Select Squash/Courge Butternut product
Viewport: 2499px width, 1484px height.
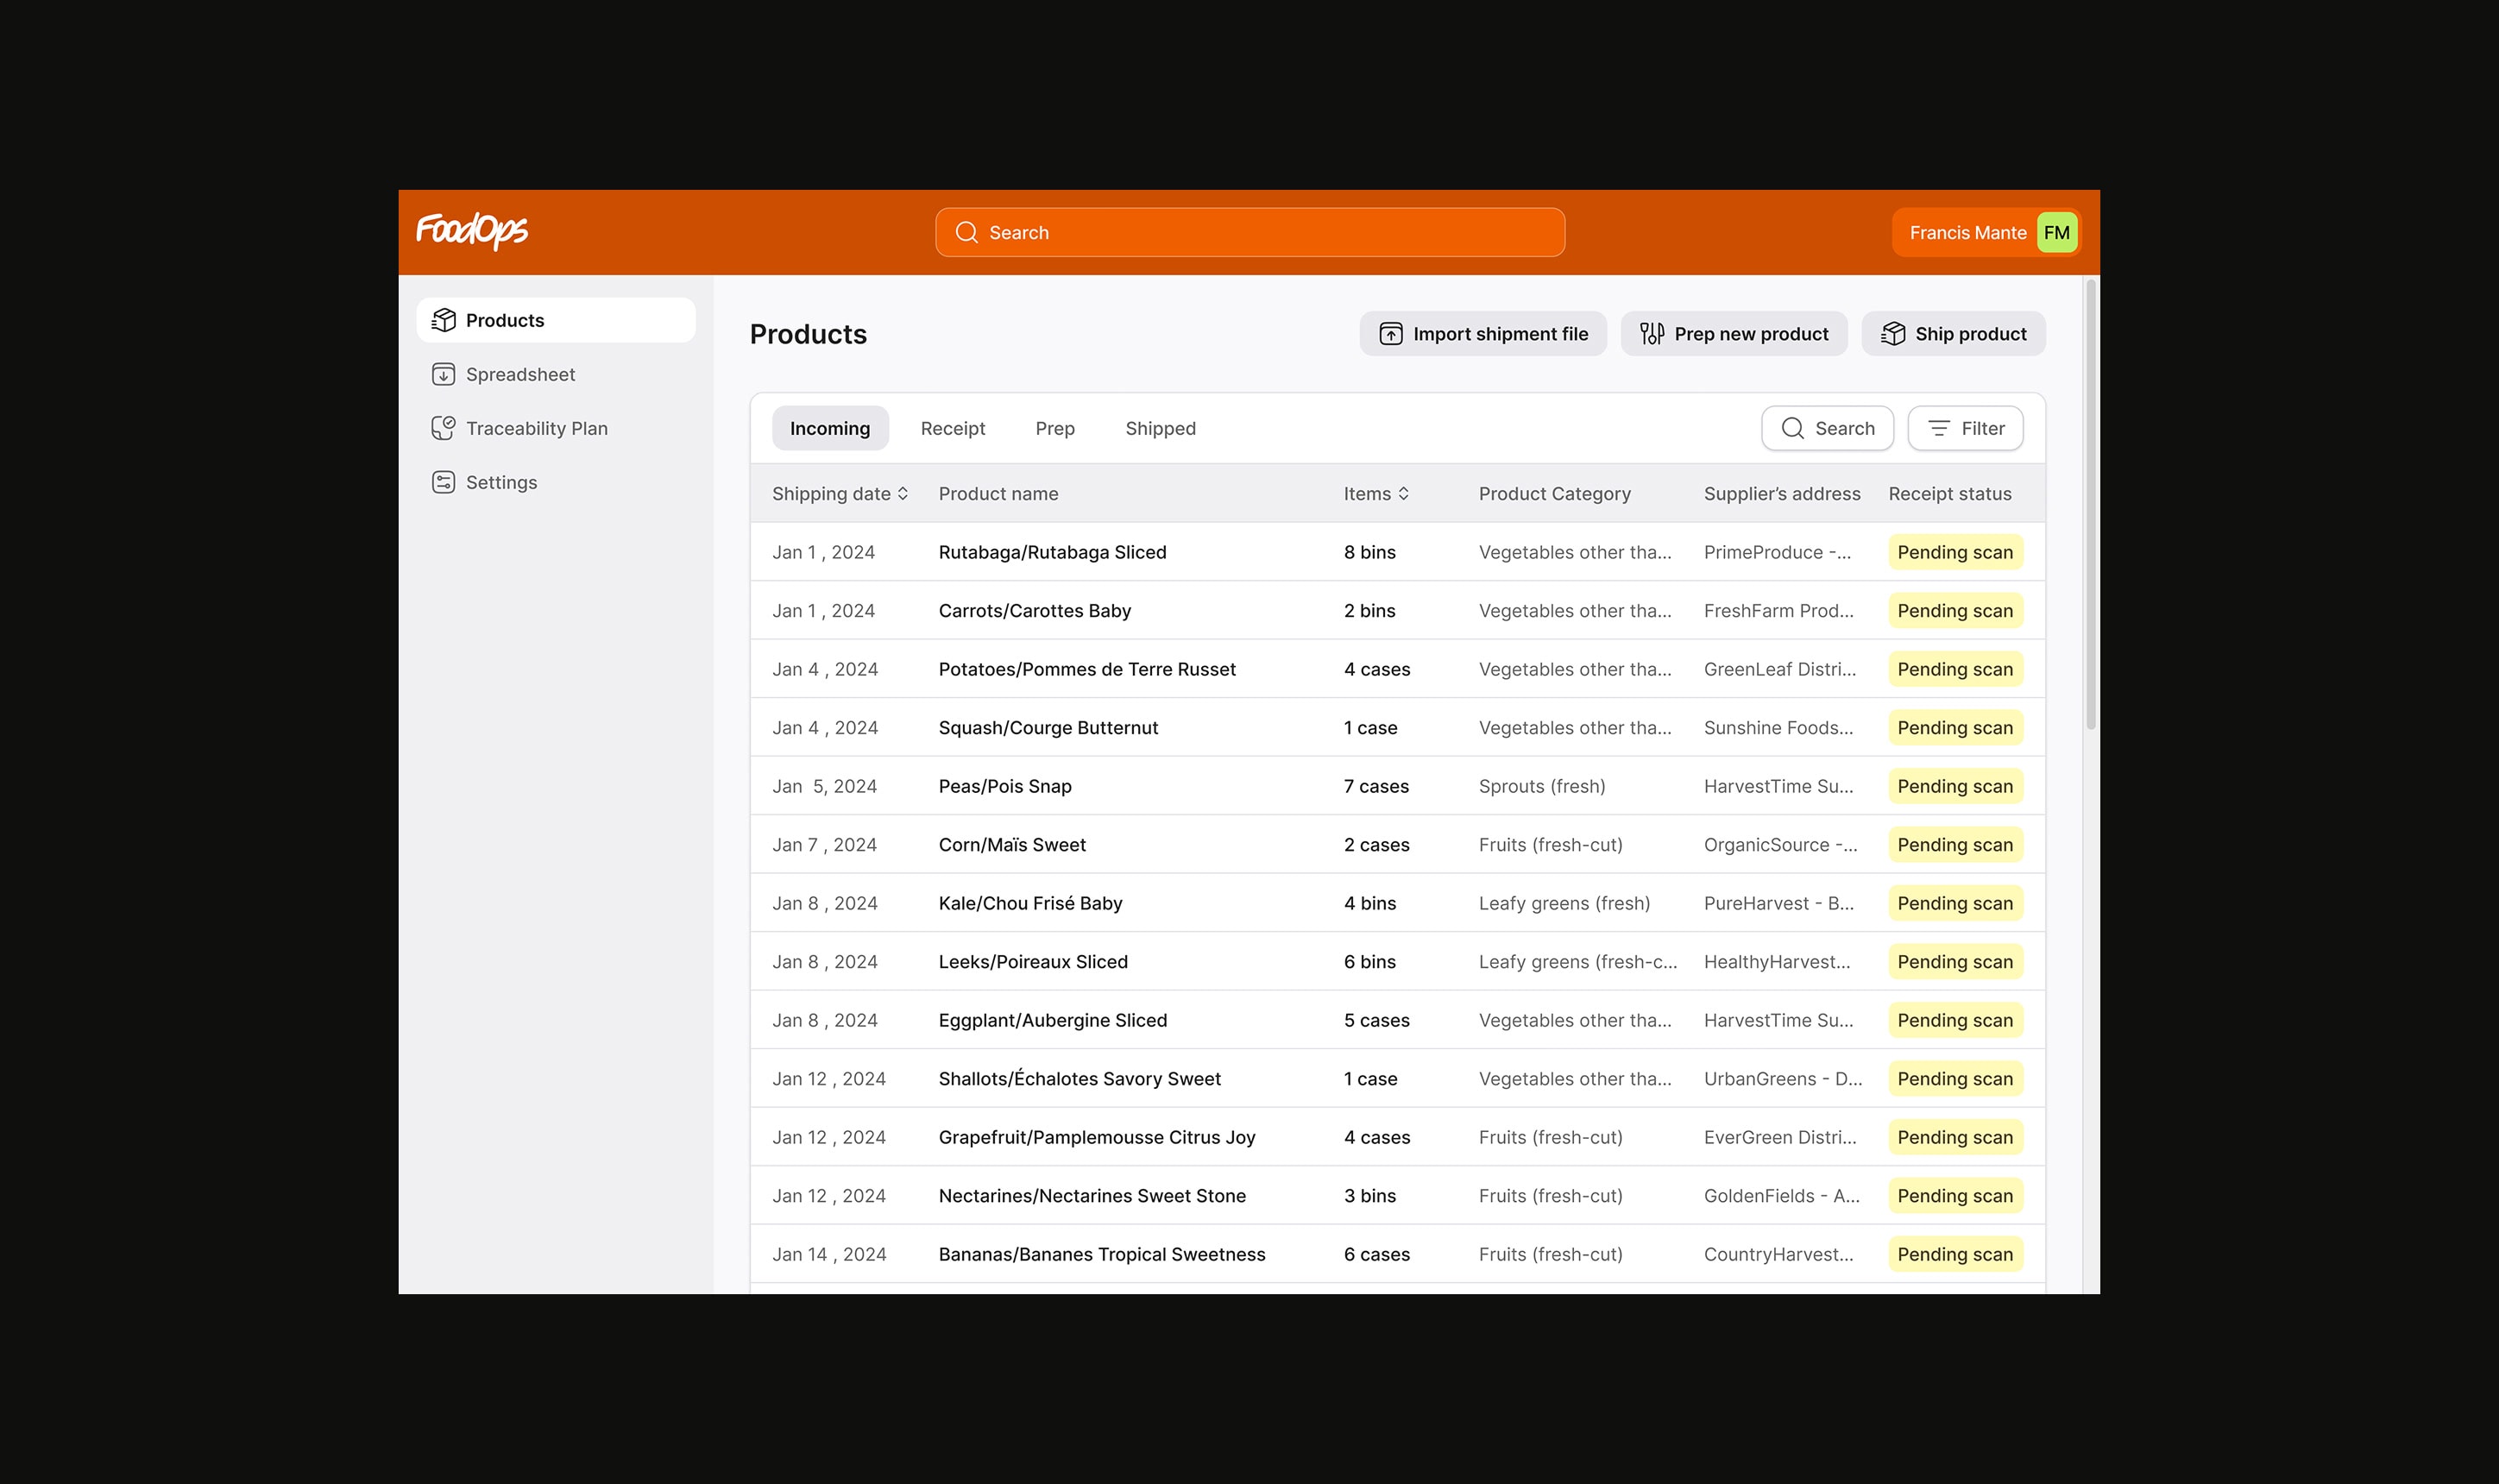(x=1048, y=728)
